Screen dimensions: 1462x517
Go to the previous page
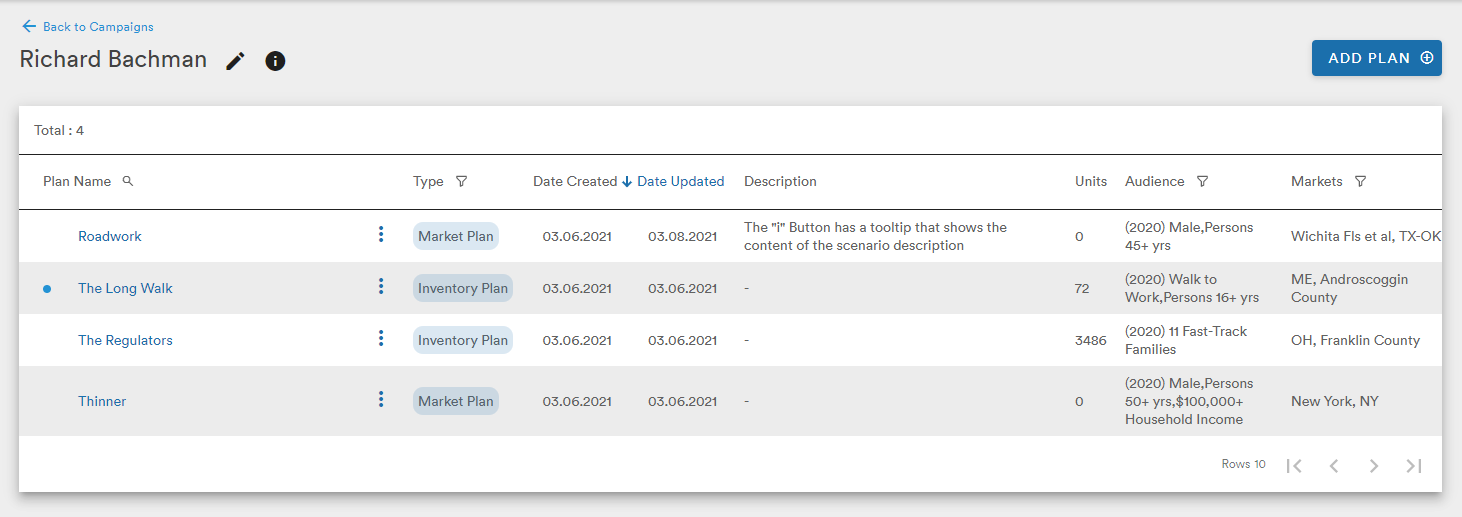(1334, 465)
